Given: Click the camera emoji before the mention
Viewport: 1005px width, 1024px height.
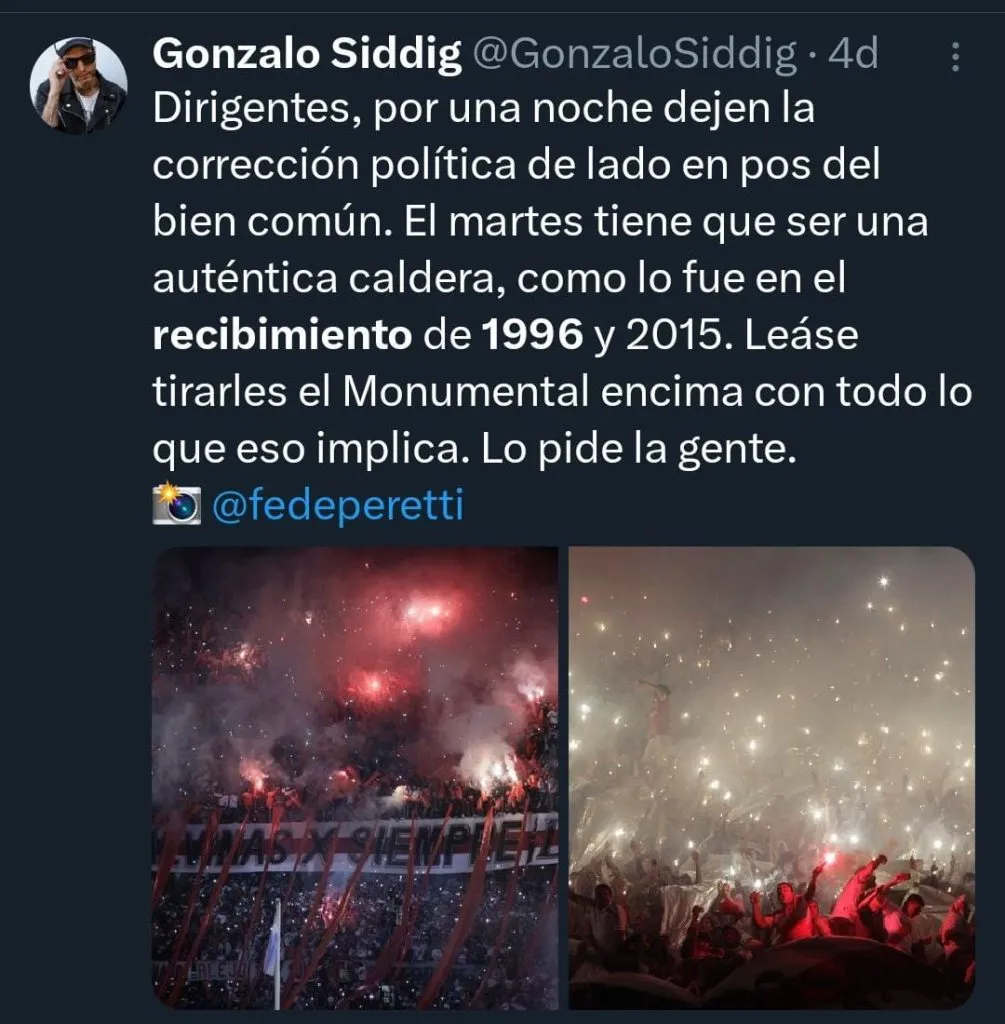Looking at the screenshot, I should click(176, 506).
